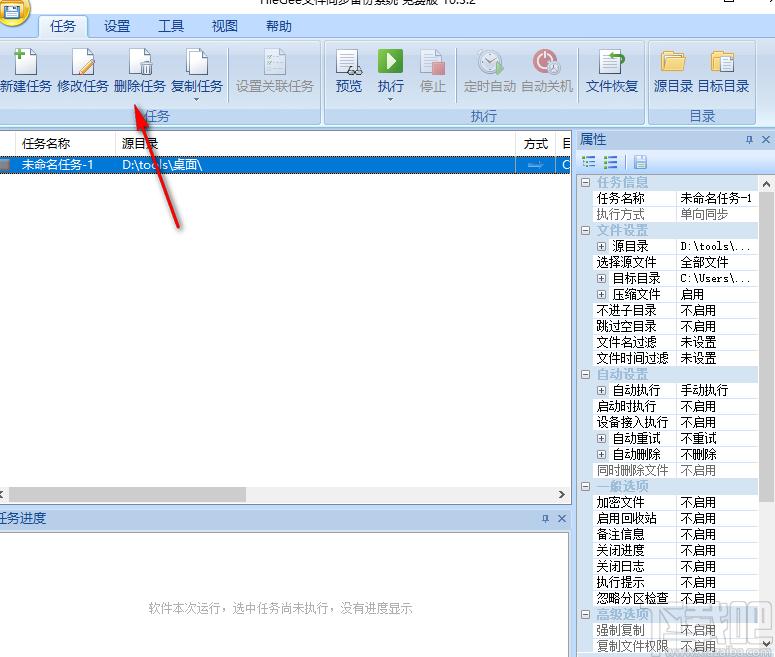Click the Timed Auto (定时自动) clock icon

coord(490,61)
